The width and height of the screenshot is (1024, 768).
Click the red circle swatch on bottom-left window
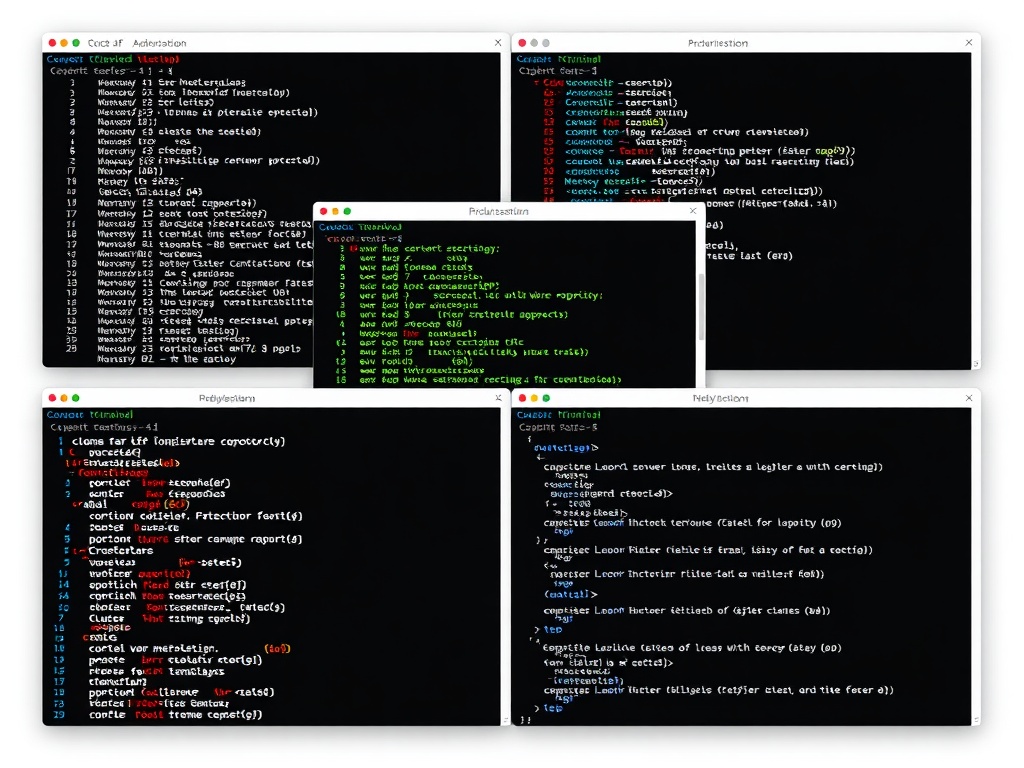[x=52, y=397]
